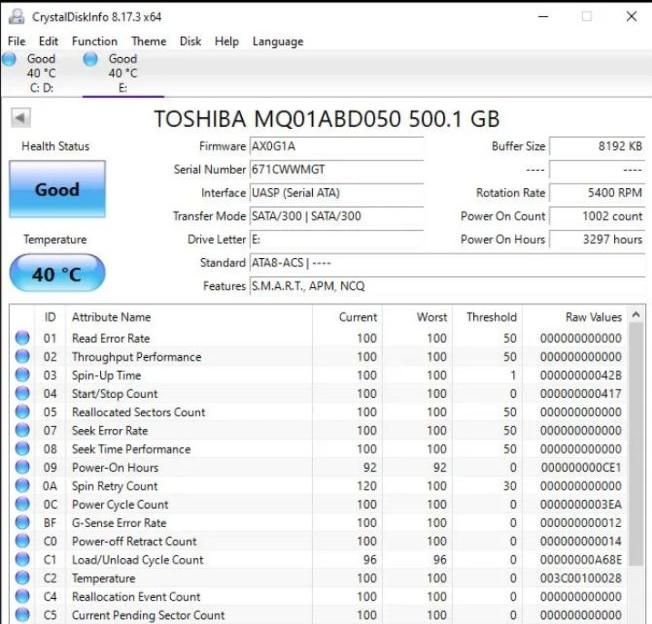Select the Load/Unload Cycle Count row text
Image resolution: width=652 pixels, height=624 pixels.
[138, 560]
